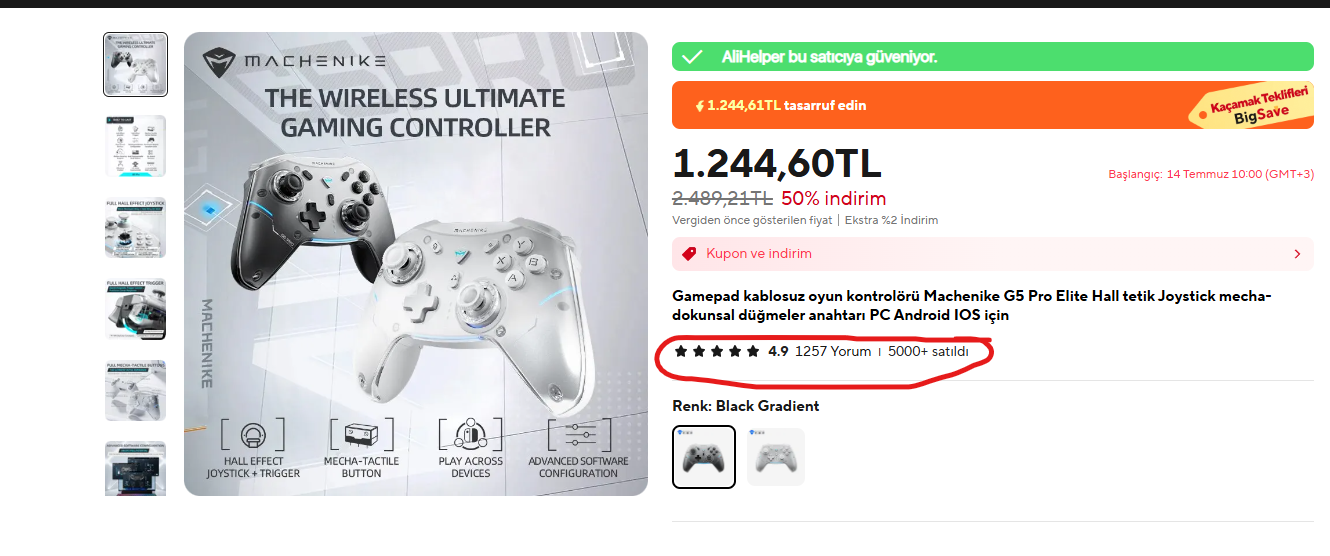
Task: Click the green checkmark icon in AliHelper banner
Action: pos(691,57)
